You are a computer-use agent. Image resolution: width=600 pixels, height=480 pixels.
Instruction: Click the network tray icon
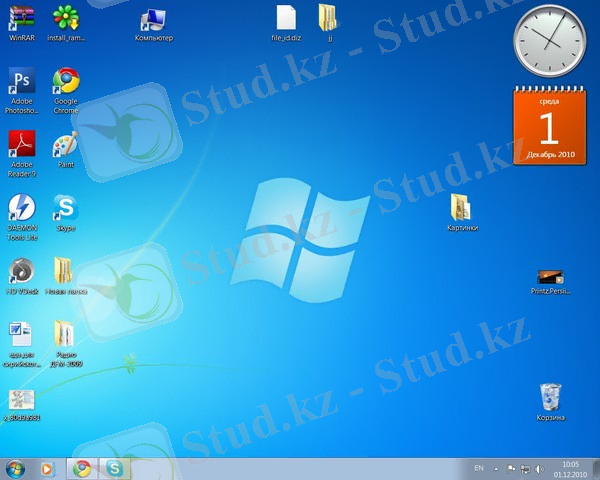(x=525, y=469)
